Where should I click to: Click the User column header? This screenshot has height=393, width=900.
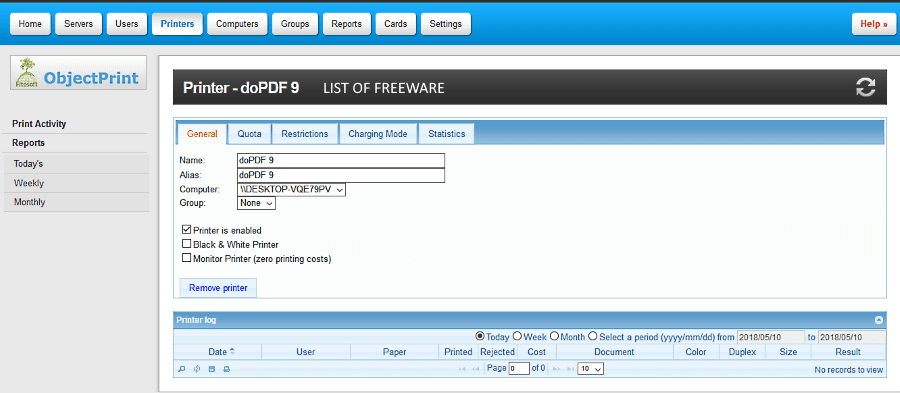(306, 352)
